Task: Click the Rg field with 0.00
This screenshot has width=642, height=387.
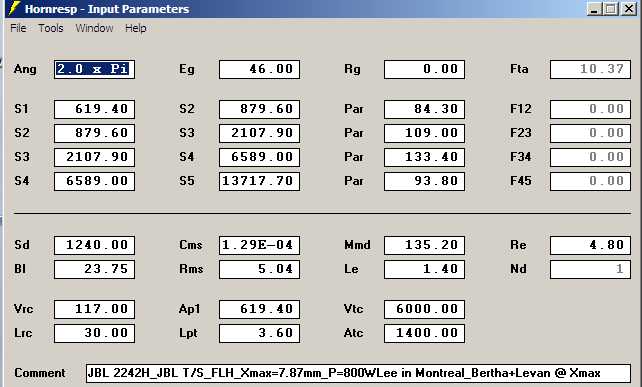Action: pyautogui.click(x=424, y=69)
